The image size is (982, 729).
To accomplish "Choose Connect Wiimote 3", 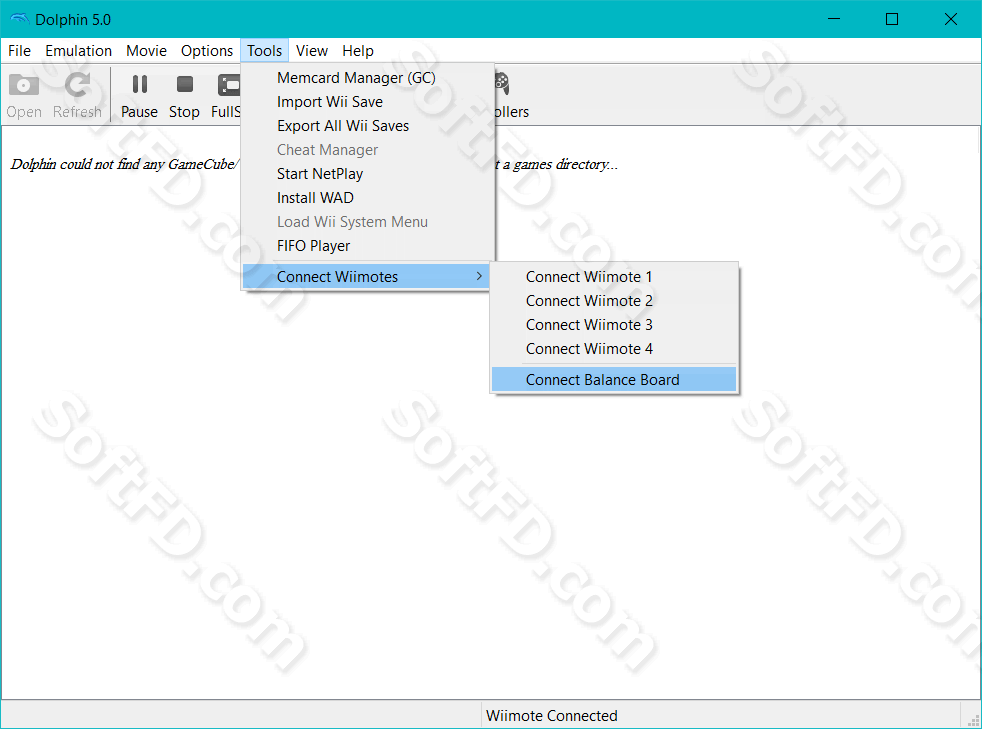I will click(x=614, y=324).
